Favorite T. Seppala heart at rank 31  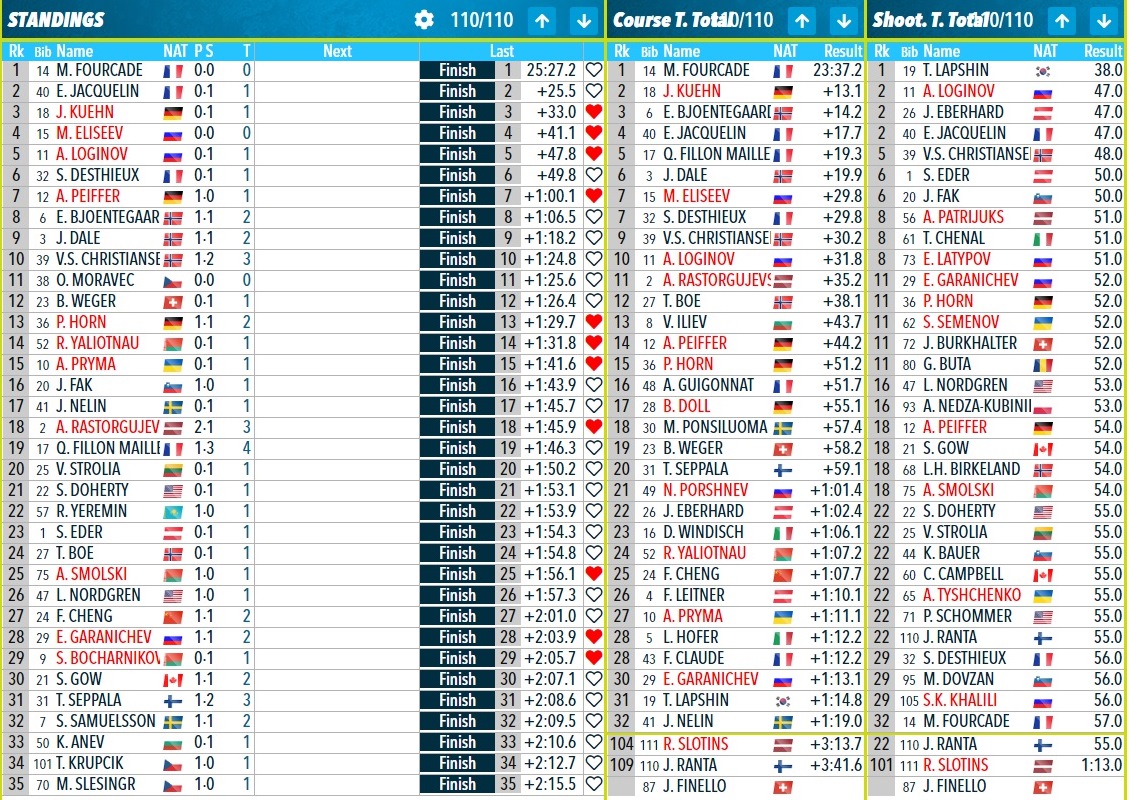(x=594, y=699)
